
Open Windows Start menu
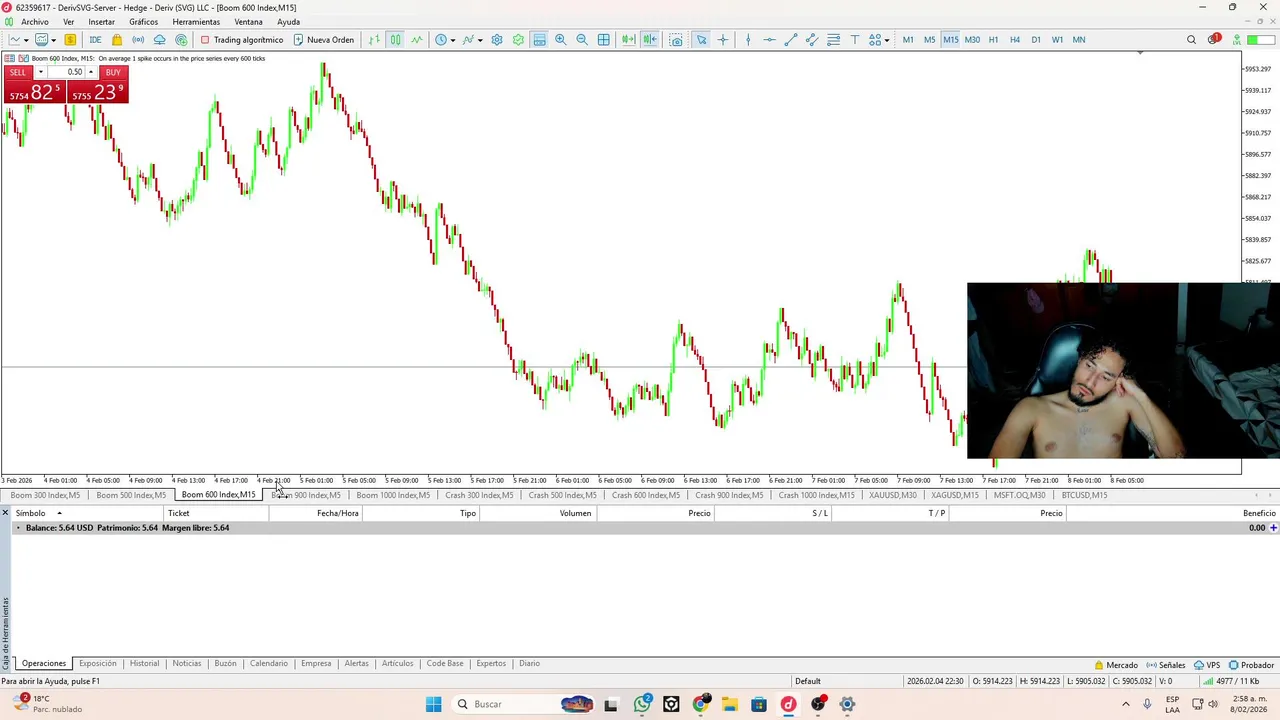pyautogui.click(x=433, y=704)
